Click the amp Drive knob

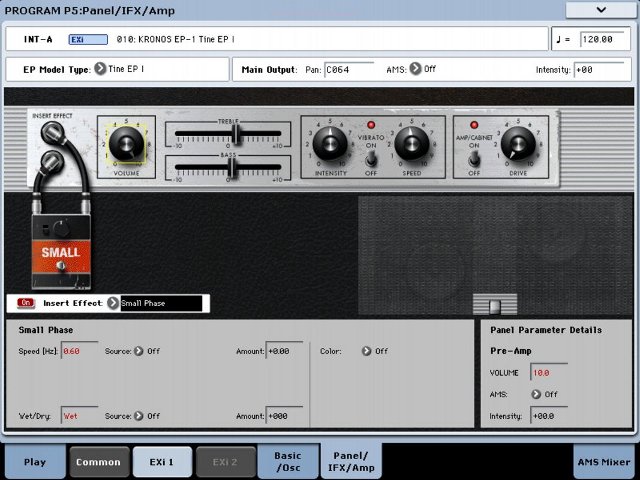pos(518,146)
